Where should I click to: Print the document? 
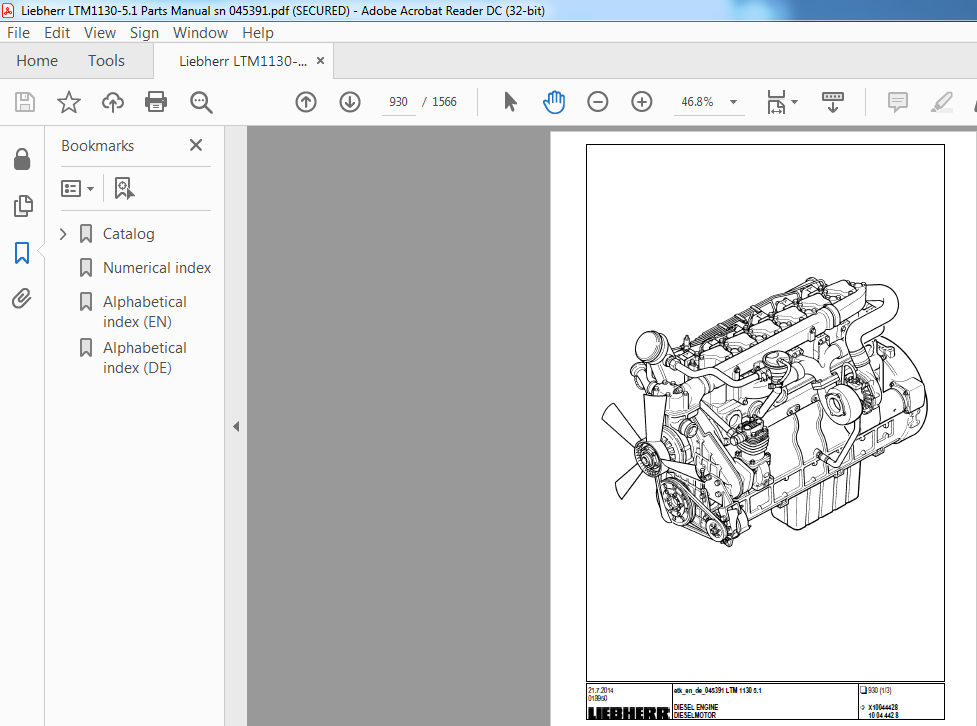[x=156, y=102]
